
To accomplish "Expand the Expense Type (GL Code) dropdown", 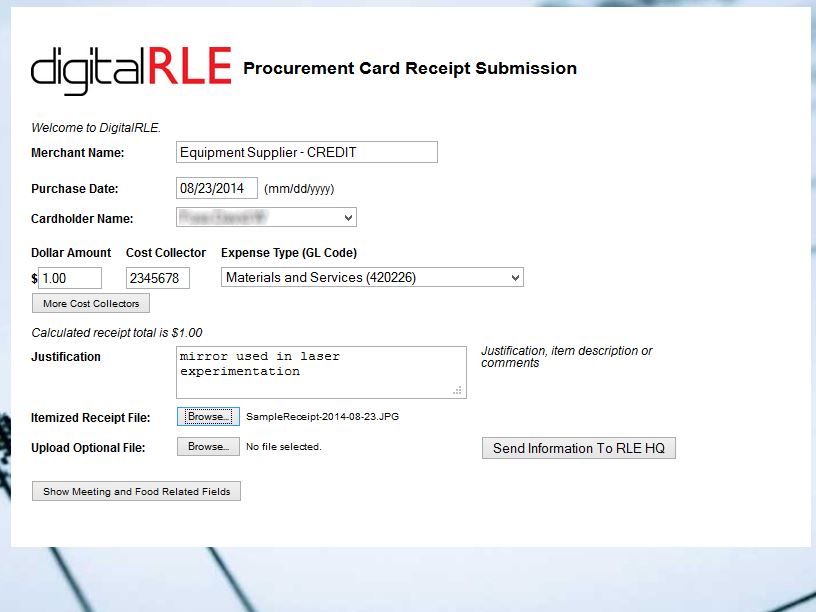I will pyautogui.click(x=372, y=277).
